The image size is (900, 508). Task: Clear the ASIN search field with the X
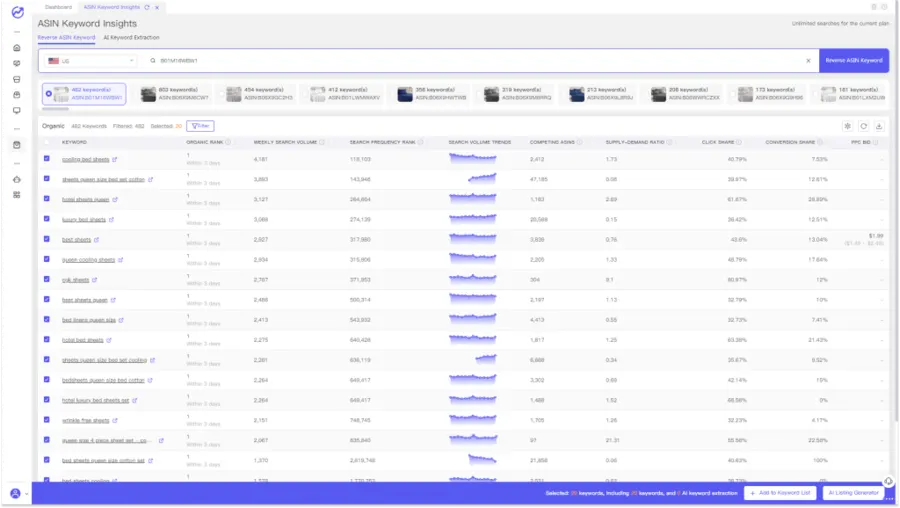click(x=808, y=61)
